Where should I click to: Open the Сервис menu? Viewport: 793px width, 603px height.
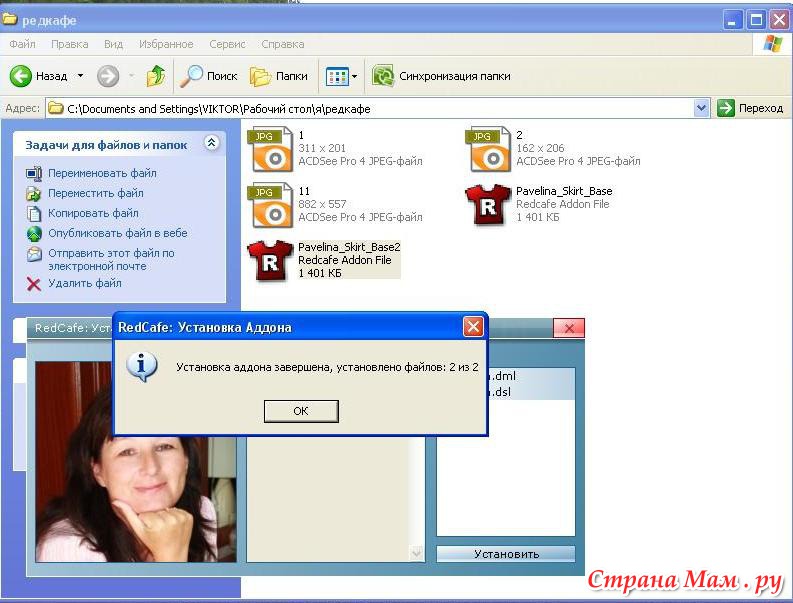227,44
